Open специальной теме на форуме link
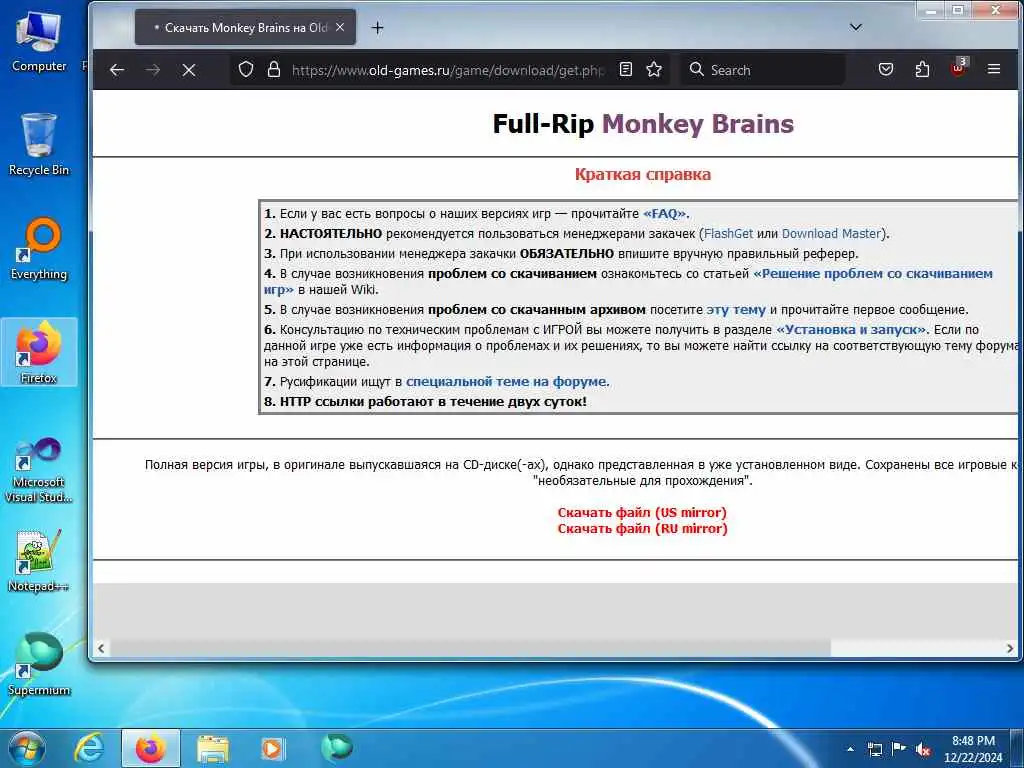1024x768 pixels. click(x=506, y=382)
